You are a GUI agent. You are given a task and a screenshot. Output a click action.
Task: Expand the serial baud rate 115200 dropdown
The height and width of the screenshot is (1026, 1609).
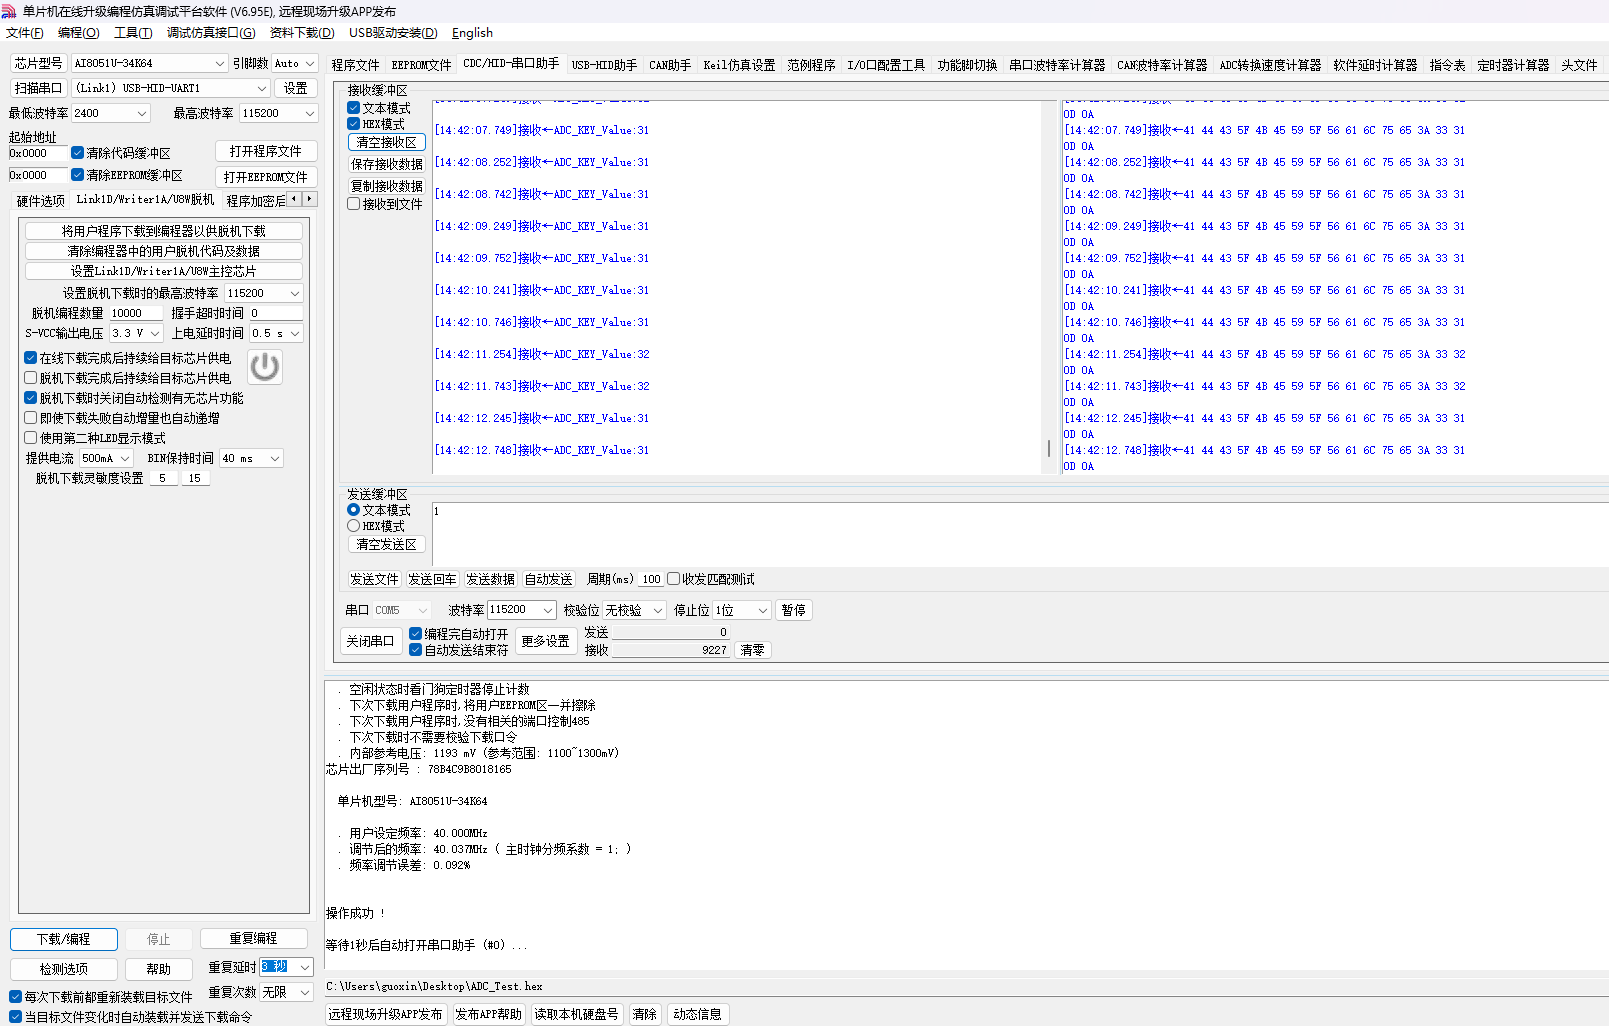[521, 610]
